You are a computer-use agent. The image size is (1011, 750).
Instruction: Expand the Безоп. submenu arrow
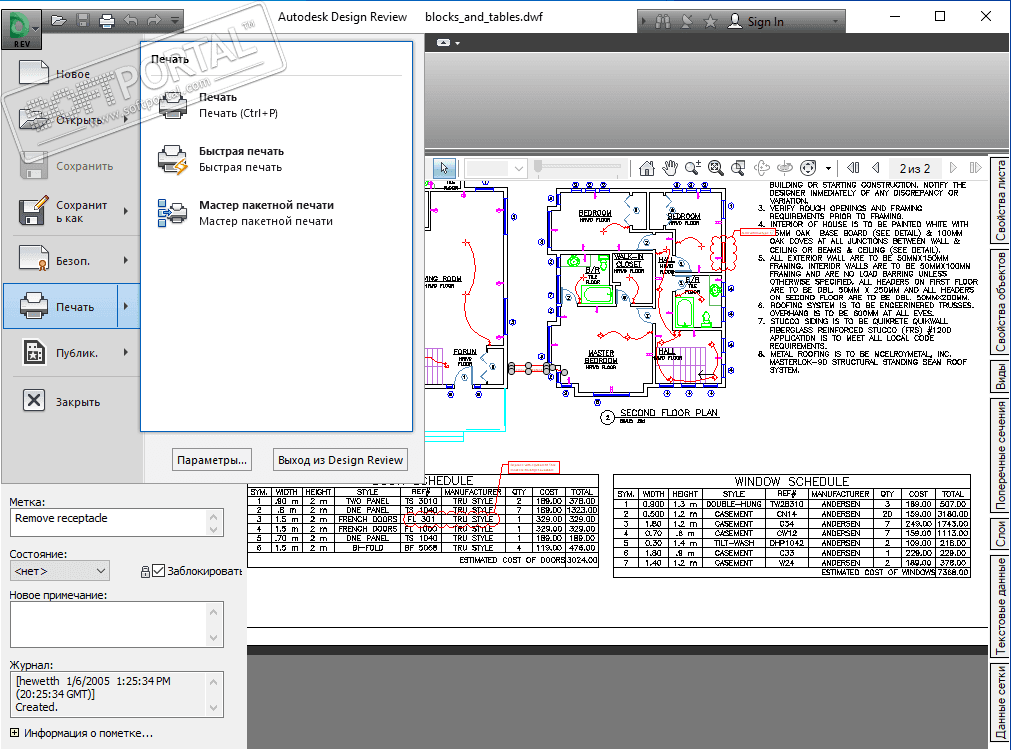pyautogui.click(x=126, y=260)
